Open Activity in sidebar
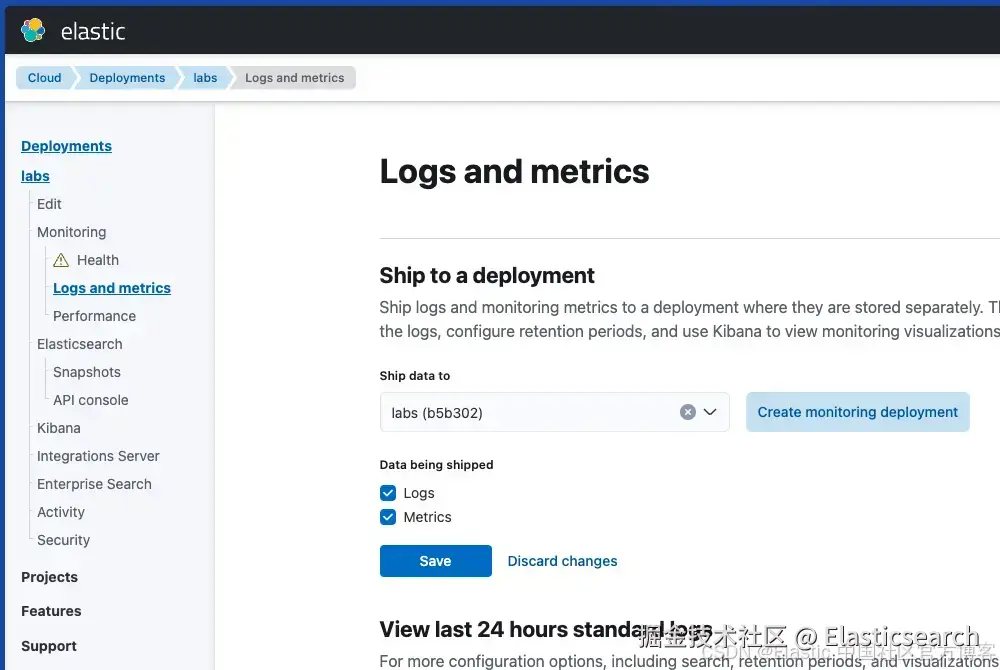The width and height of the screenshot is (1000, 670). click(61, 513)
